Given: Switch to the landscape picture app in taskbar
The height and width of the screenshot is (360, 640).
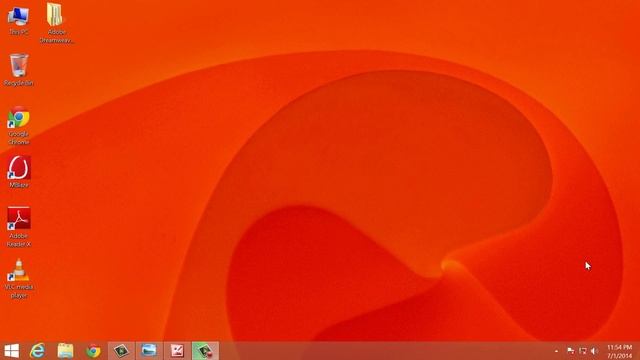Looking at the screenshot, I should pyautogui.click(x=149, y=351).
